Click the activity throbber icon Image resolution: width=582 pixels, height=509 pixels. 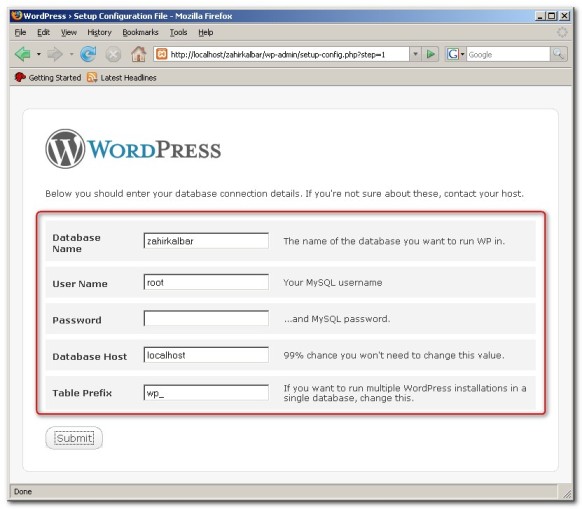(x=562, y=32)
